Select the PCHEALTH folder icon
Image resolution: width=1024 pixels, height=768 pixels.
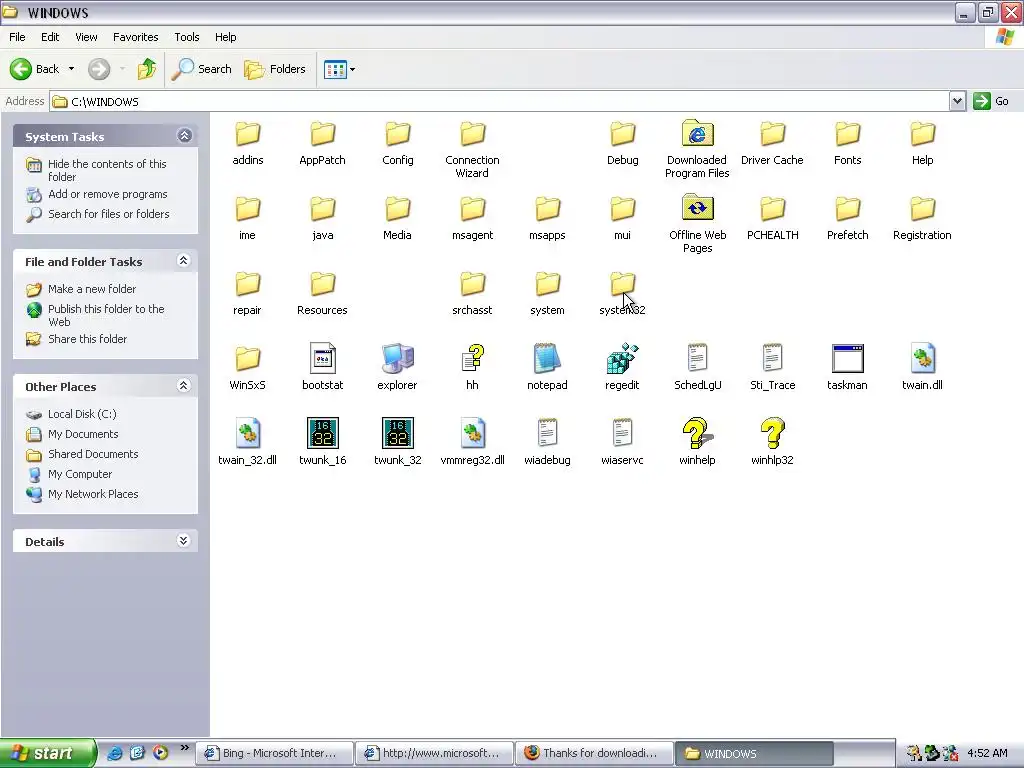[x=773, y=209]
